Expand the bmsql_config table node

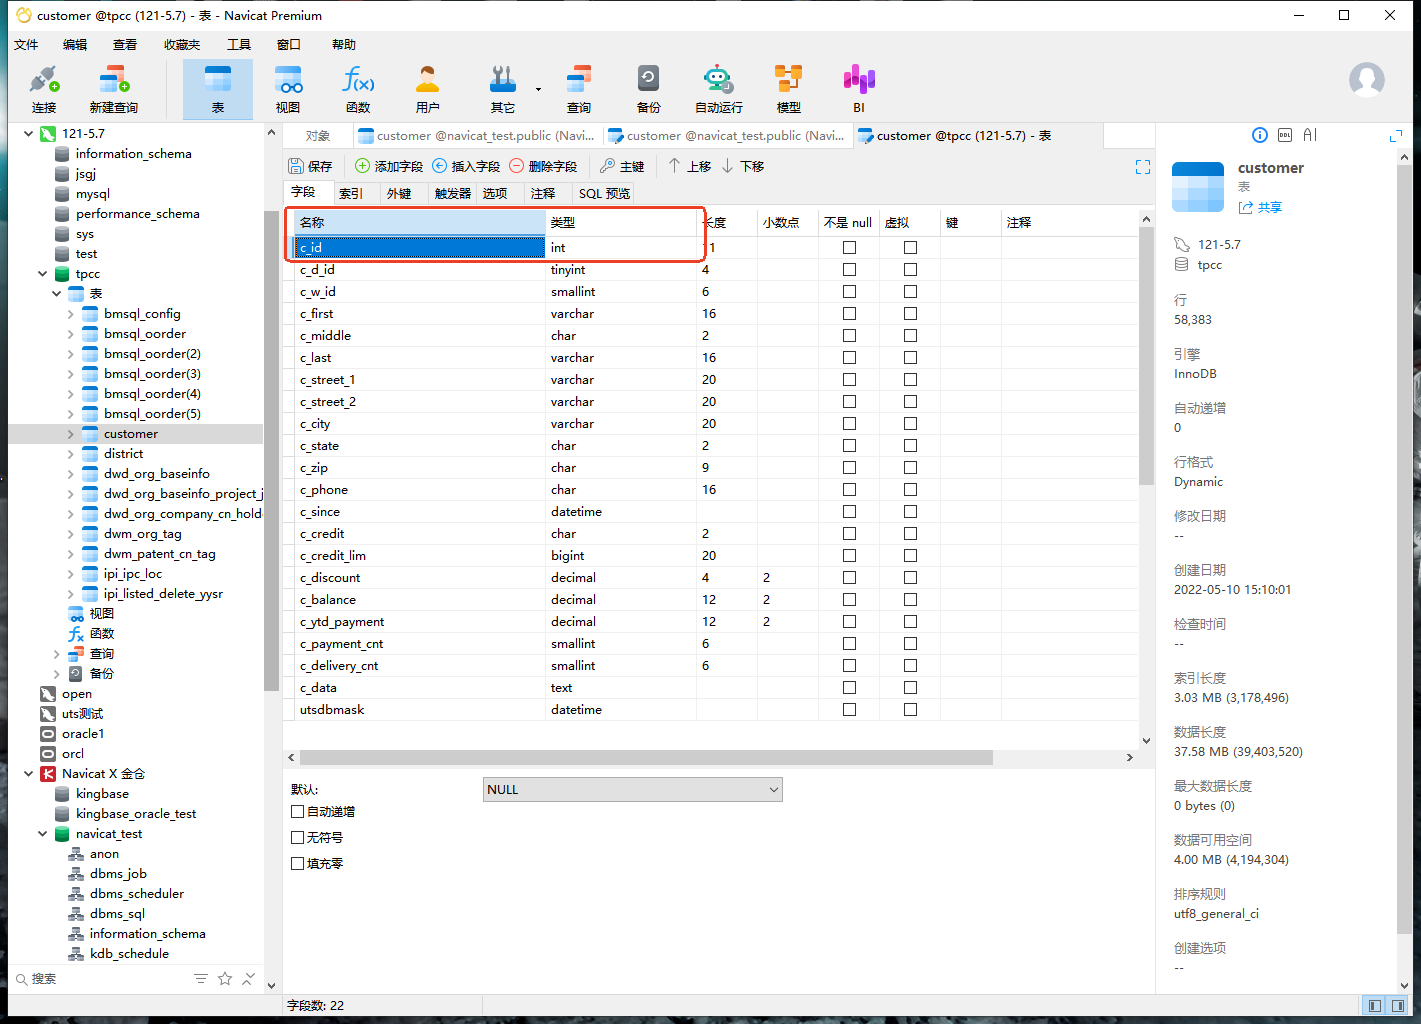[70, 313]
